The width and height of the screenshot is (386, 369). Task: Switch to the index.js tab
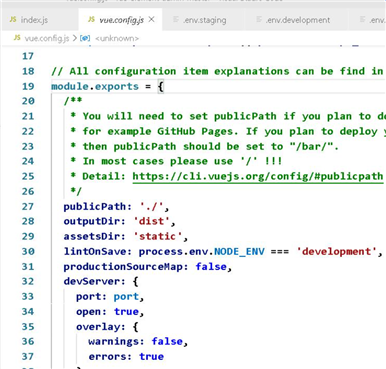34,20
